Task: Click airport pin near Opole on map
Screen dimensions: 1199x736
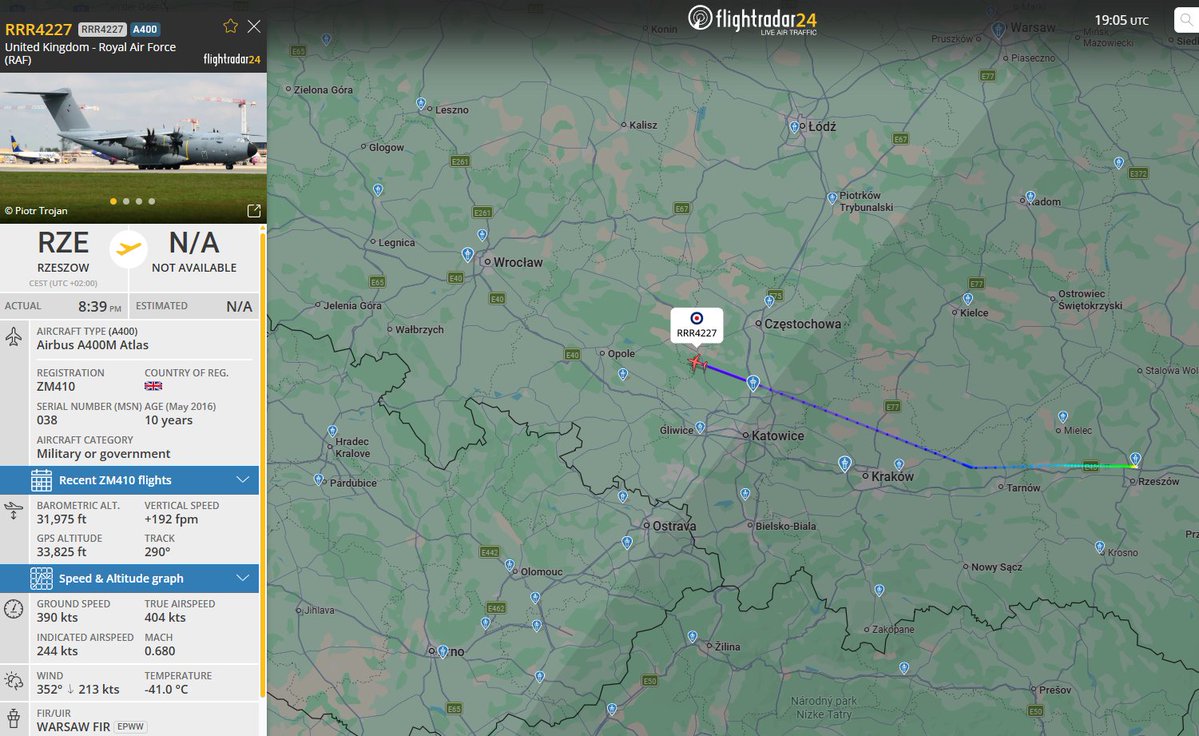Action: point(622,374)
